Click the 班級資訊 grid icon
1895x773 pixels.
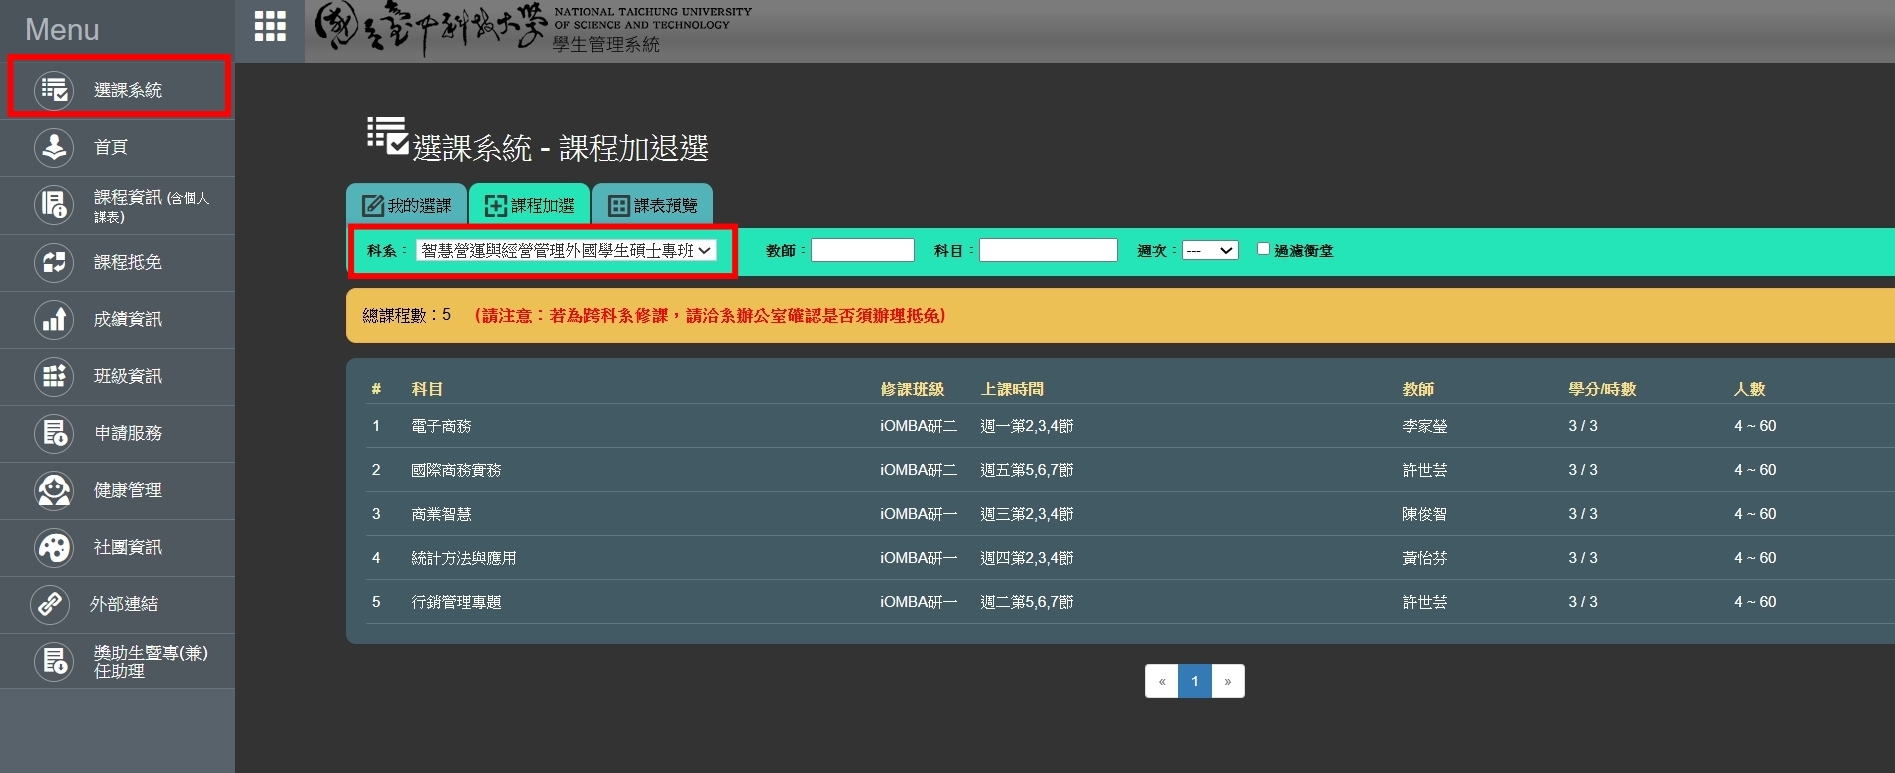point(54,376)
